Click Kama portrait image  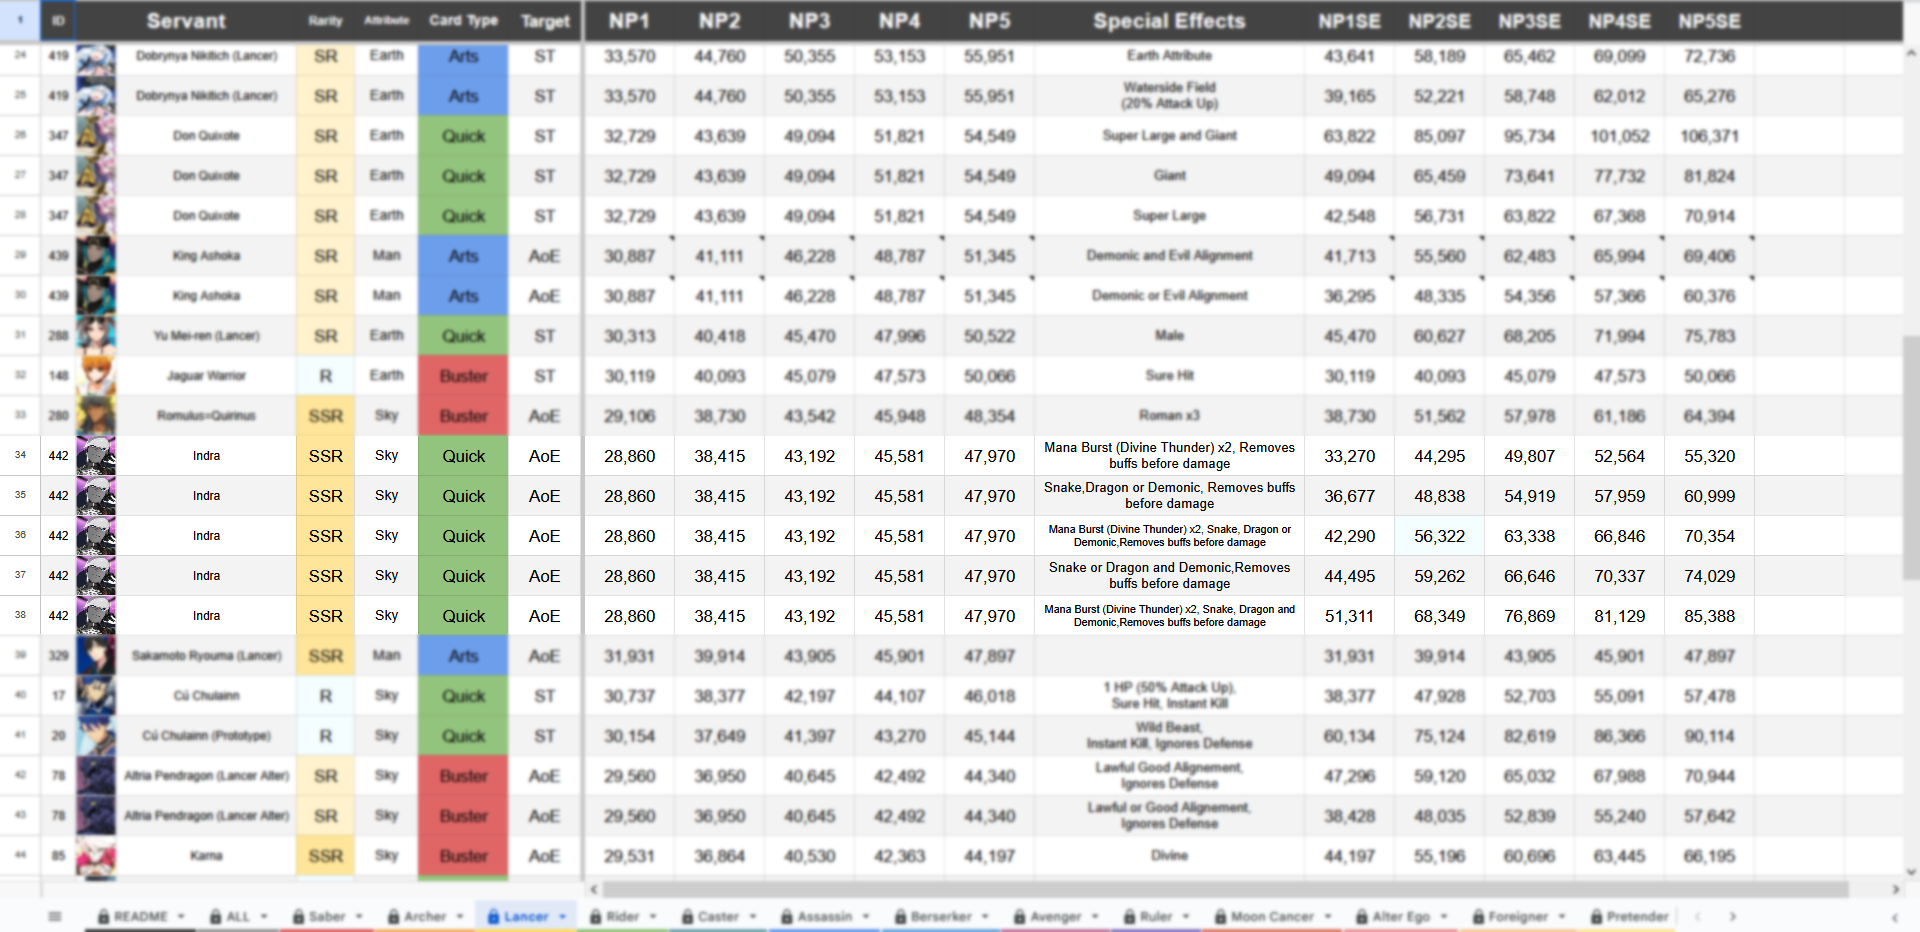coord(96,856)
